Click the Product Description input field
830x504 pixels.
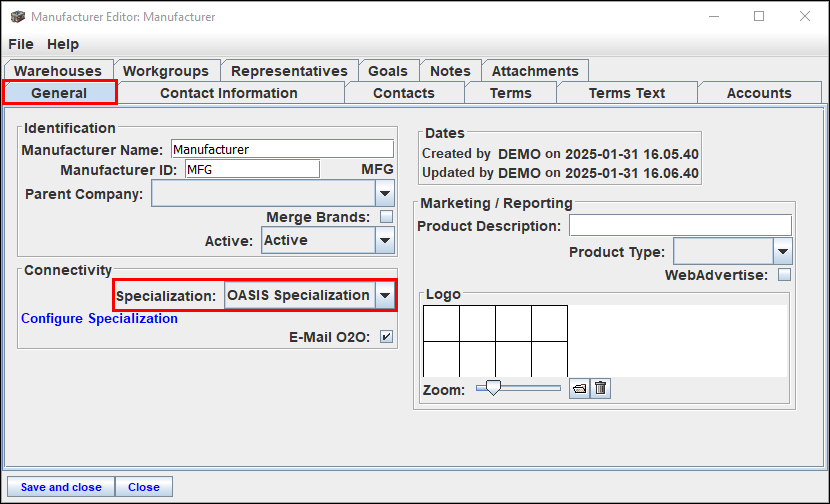point(680,225)
